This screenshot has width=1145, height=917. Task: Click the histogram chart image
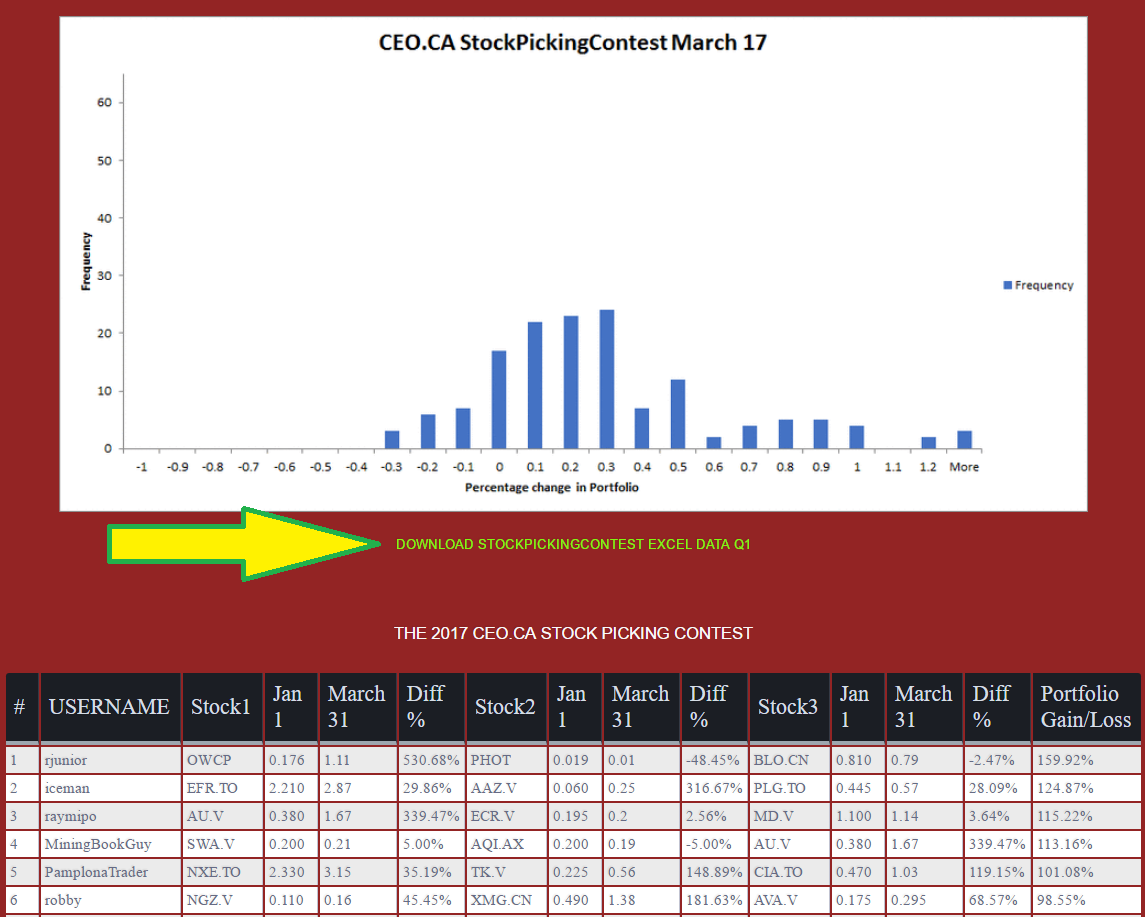573,264
